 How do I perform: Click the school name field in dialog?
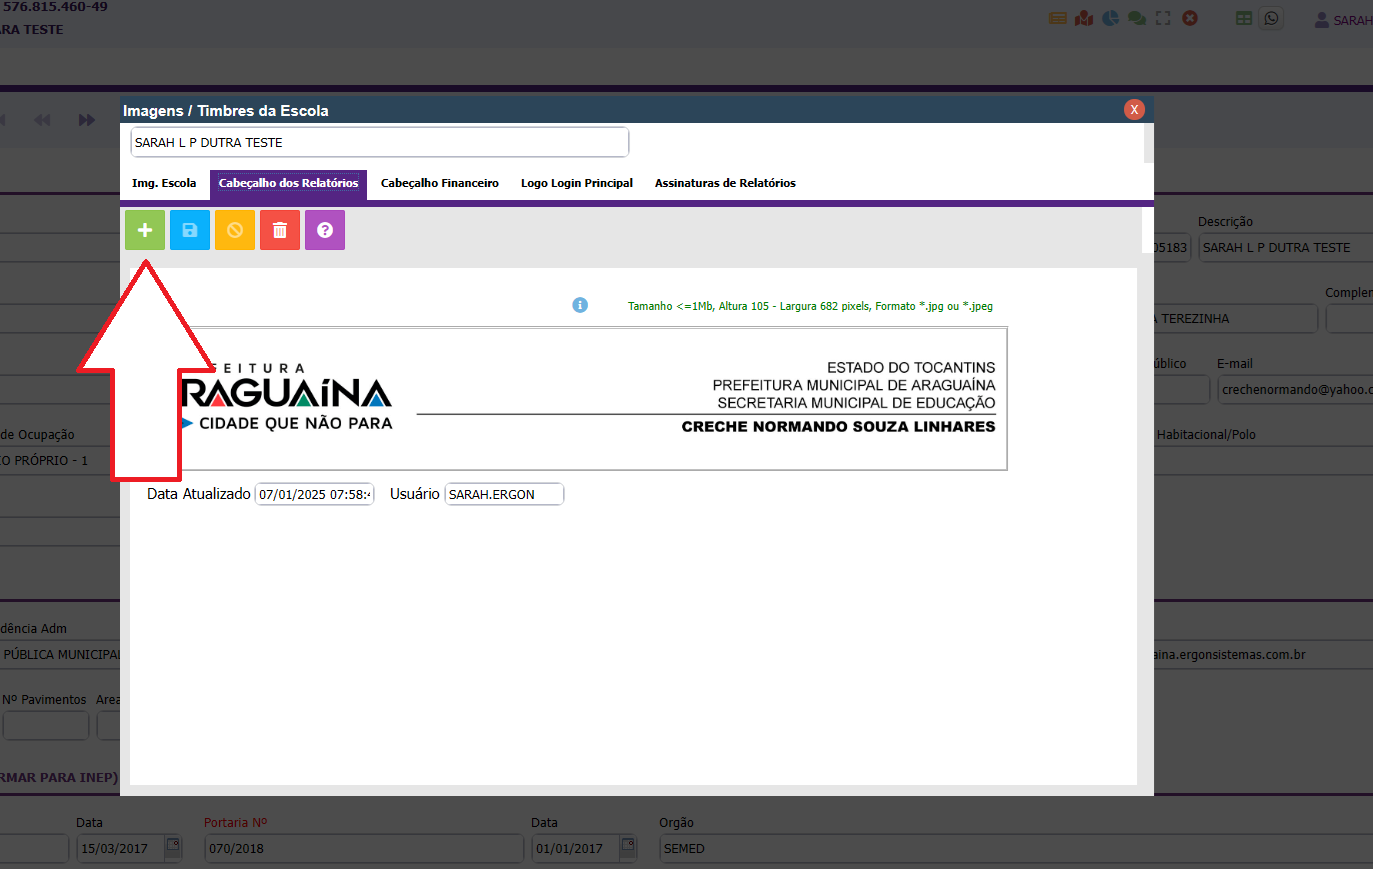pos(379,142)
